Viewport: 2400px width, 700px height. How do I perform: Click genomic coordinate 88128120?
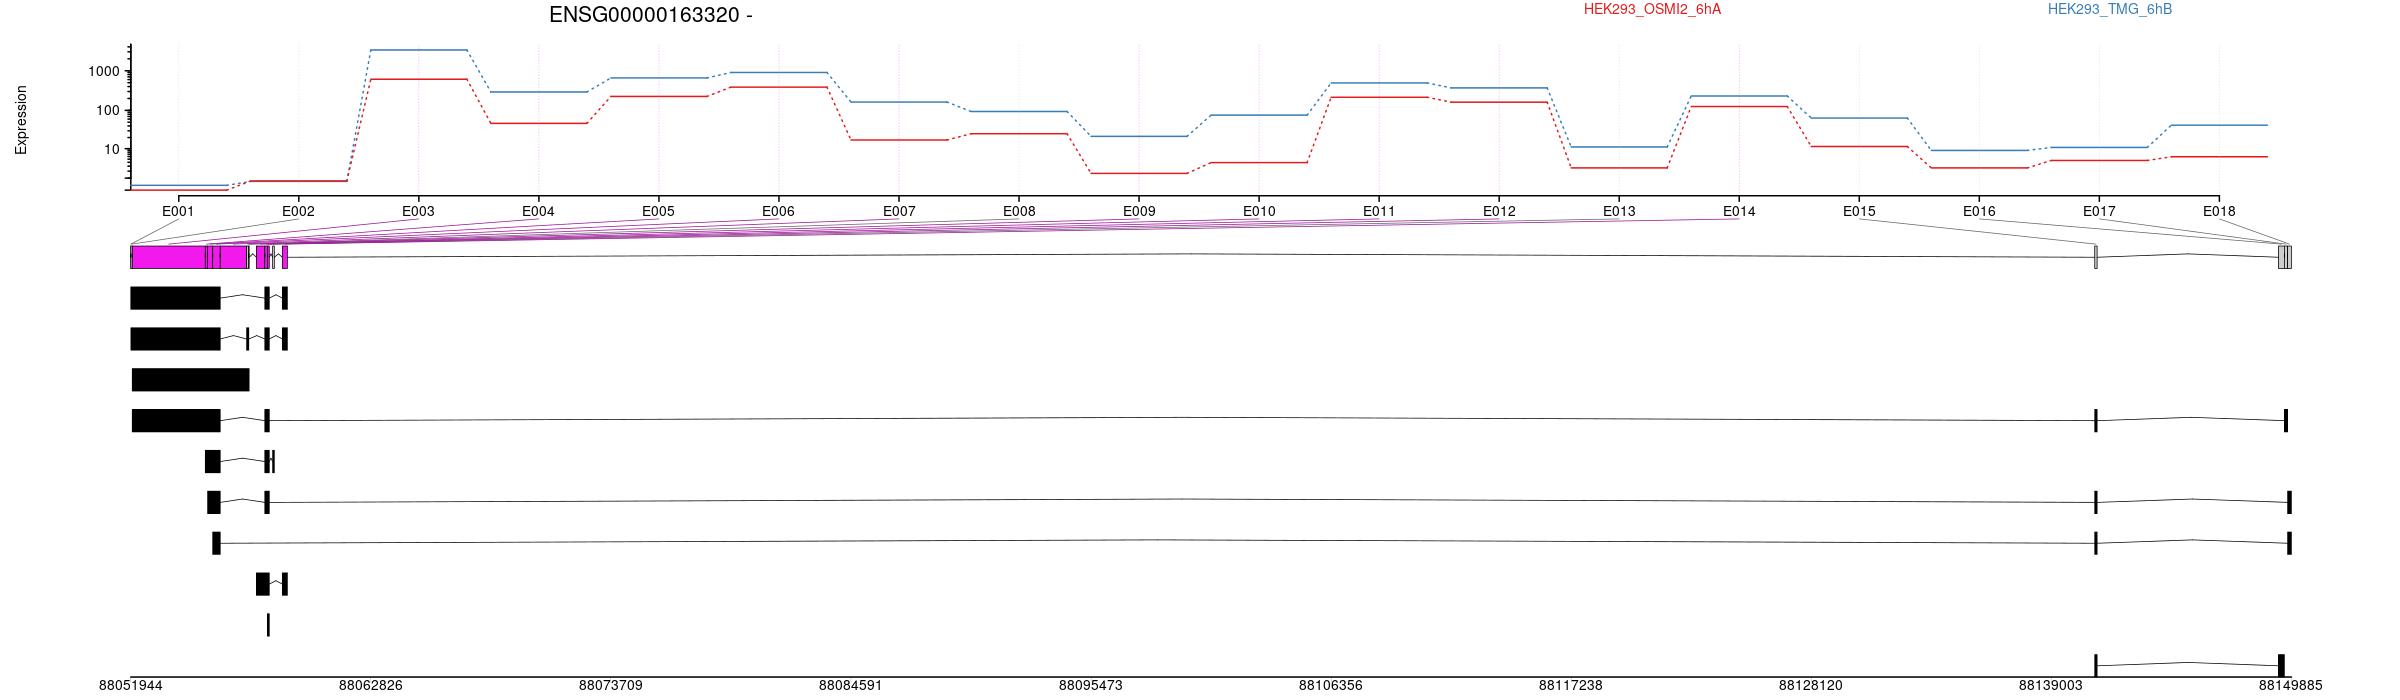click(1811, 686)
